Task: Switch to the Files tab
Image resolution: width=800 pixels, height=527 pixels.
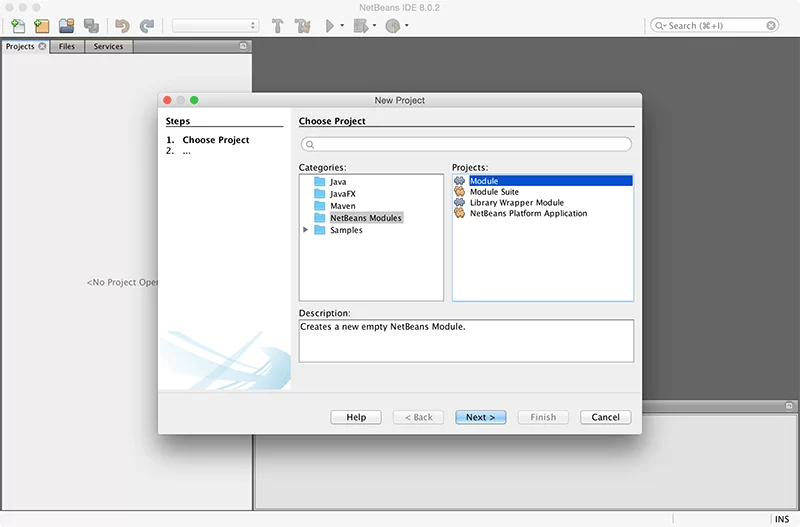Action: click(67, 46)
